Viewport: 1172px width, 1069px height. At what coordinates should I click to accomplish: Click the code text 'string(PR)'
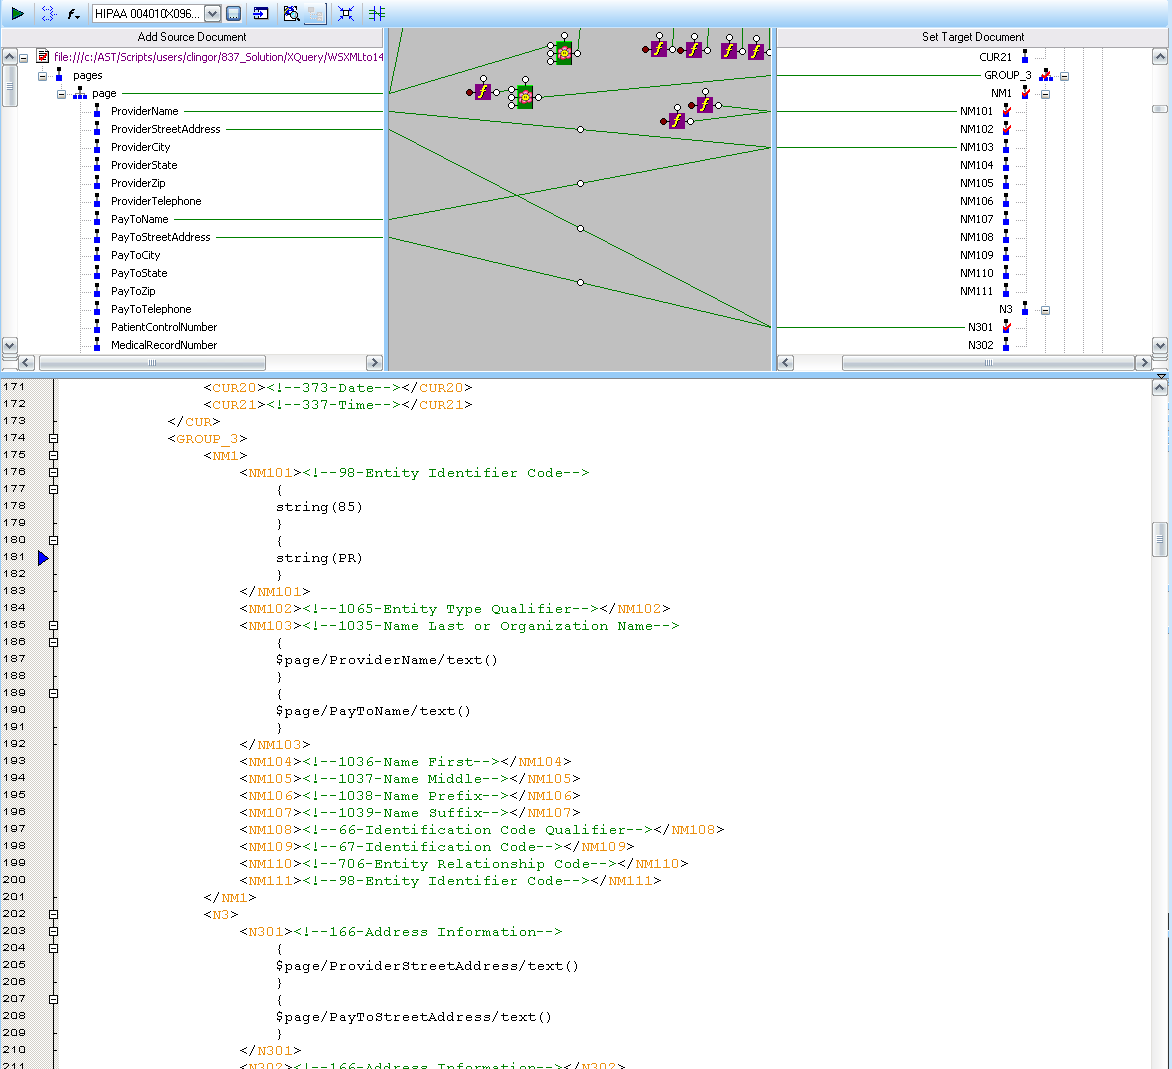319,558
